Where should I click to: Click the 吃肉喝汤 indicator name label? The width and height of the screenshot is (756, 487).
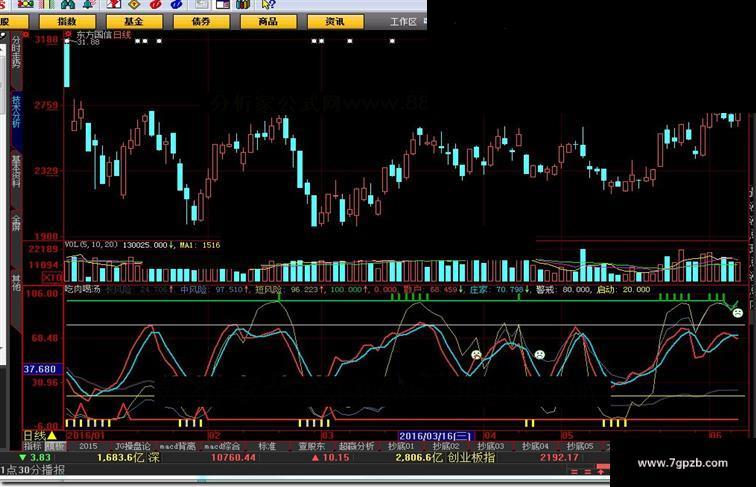coord(83,290)
